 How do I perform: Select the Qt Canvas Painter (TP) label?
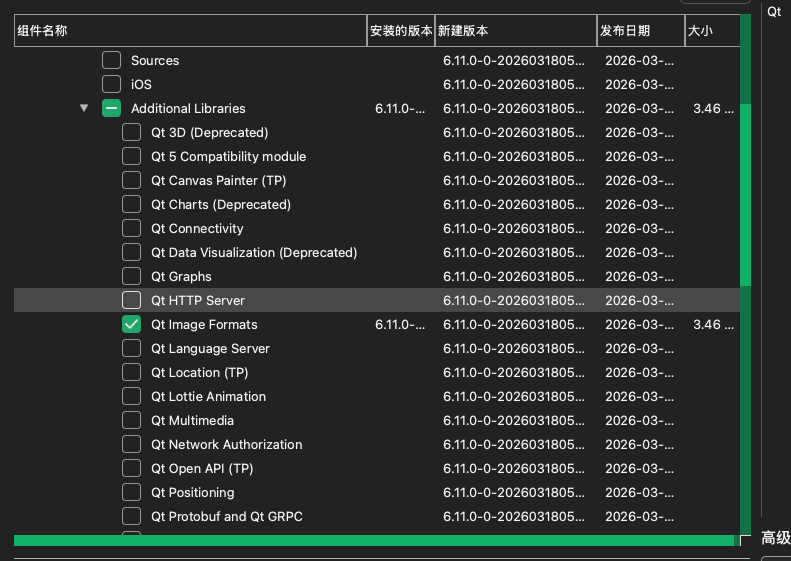coord(218,181)
